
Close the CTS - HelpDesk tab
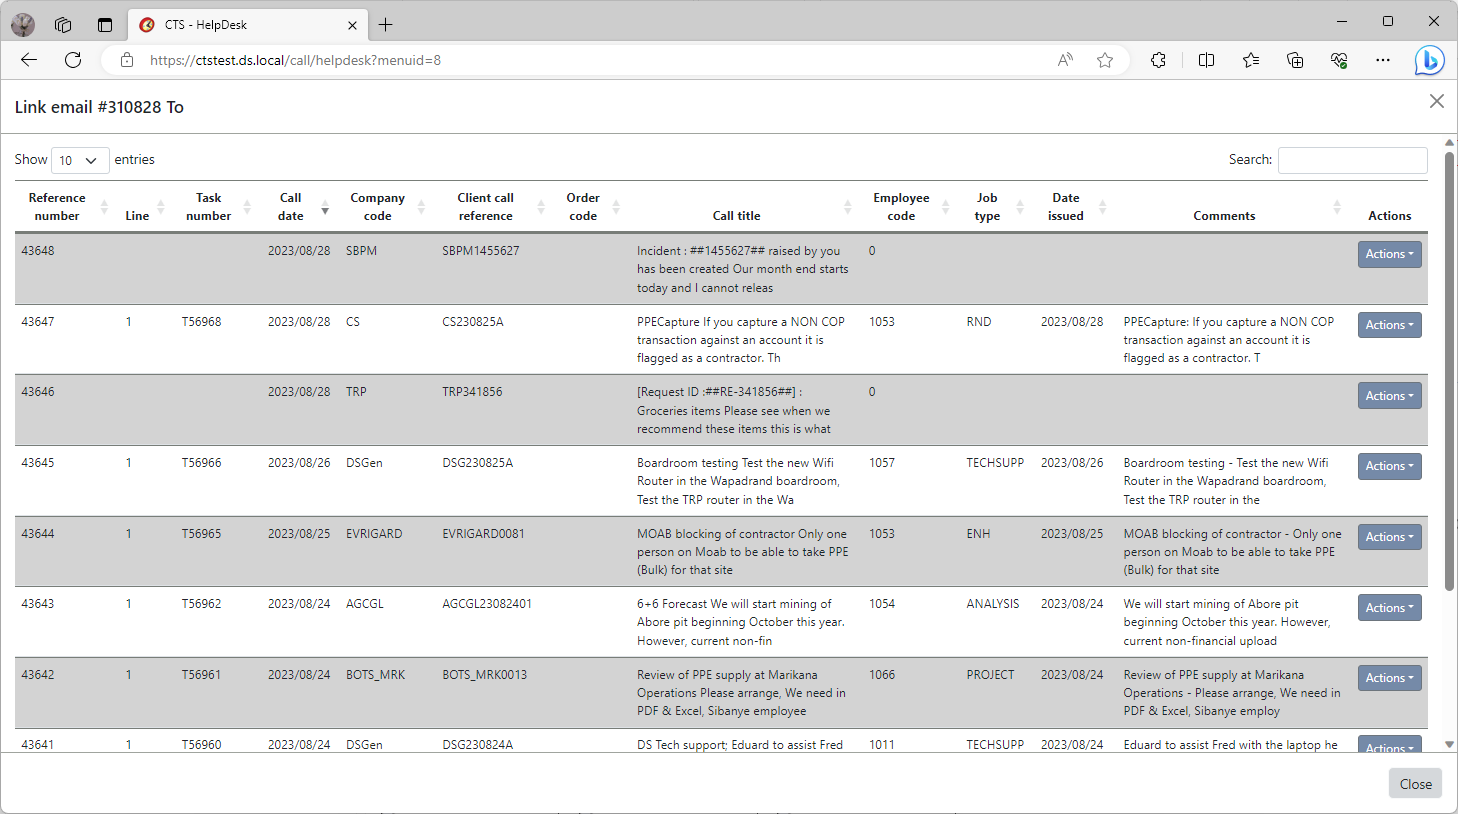(x=353, y=25)
